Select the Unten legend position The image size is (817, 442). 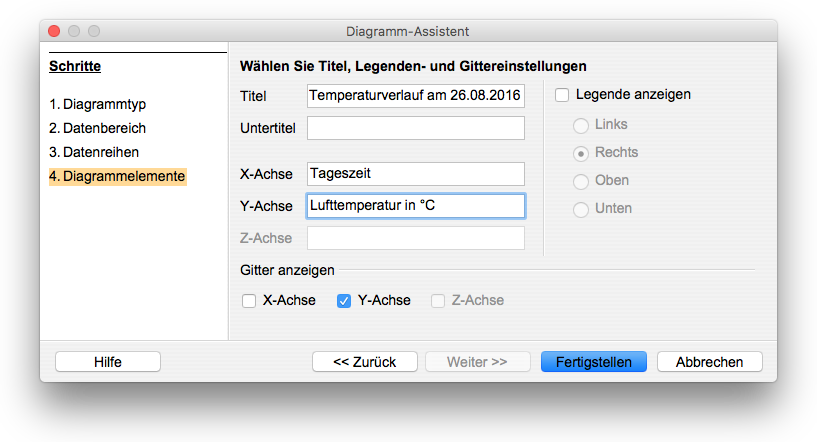tap(580, 209)
